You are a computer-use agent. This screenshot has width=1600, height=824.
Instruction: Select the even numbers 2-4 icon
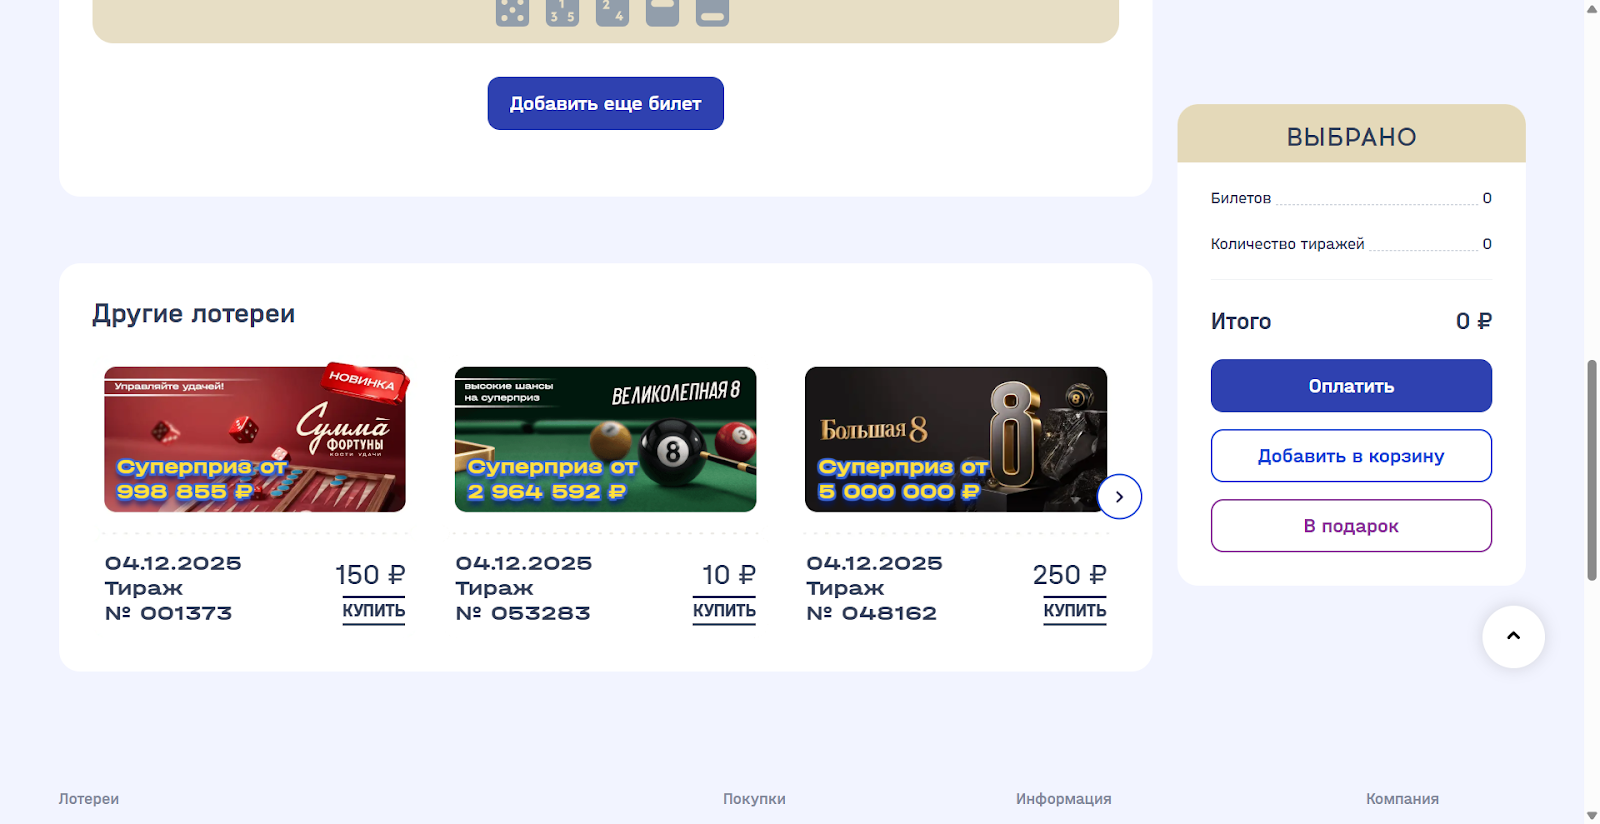pos(612,11)
